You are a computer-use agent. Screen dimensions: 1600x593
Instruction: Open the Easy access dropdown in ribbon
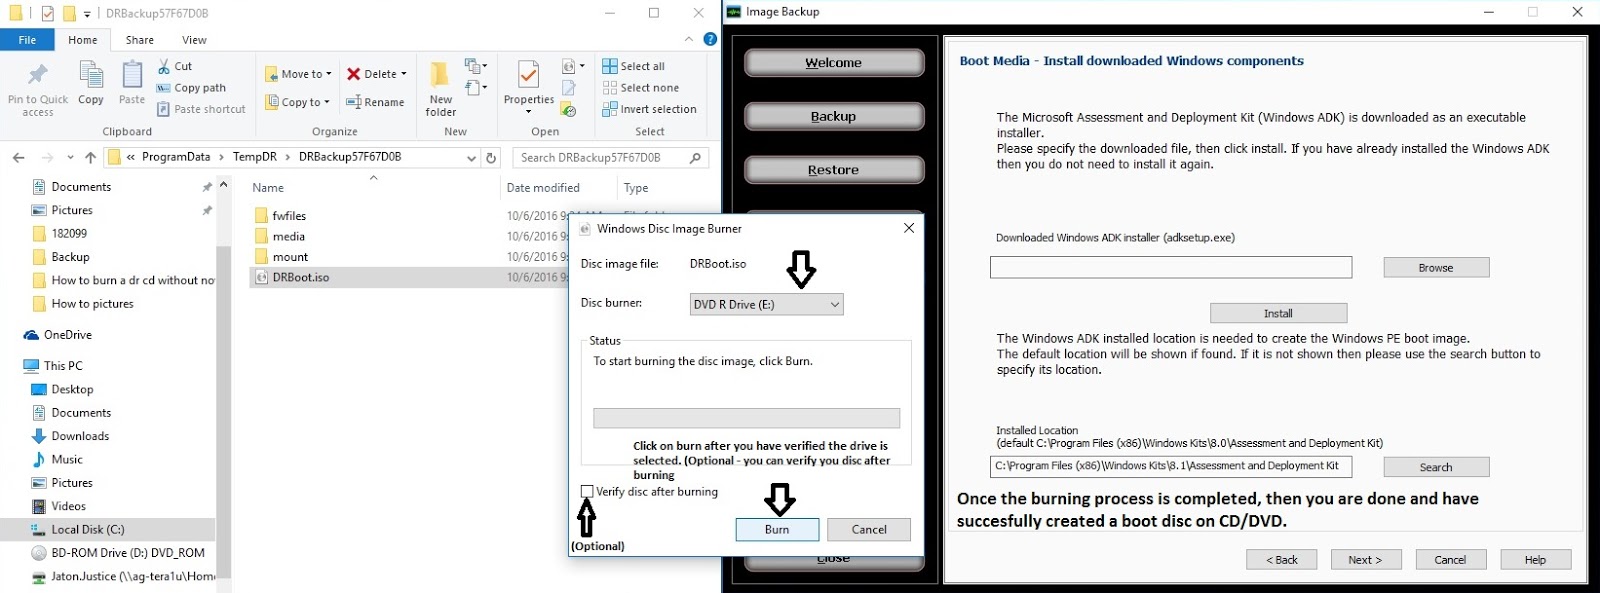pyautogui.click(x=475, y=88)
